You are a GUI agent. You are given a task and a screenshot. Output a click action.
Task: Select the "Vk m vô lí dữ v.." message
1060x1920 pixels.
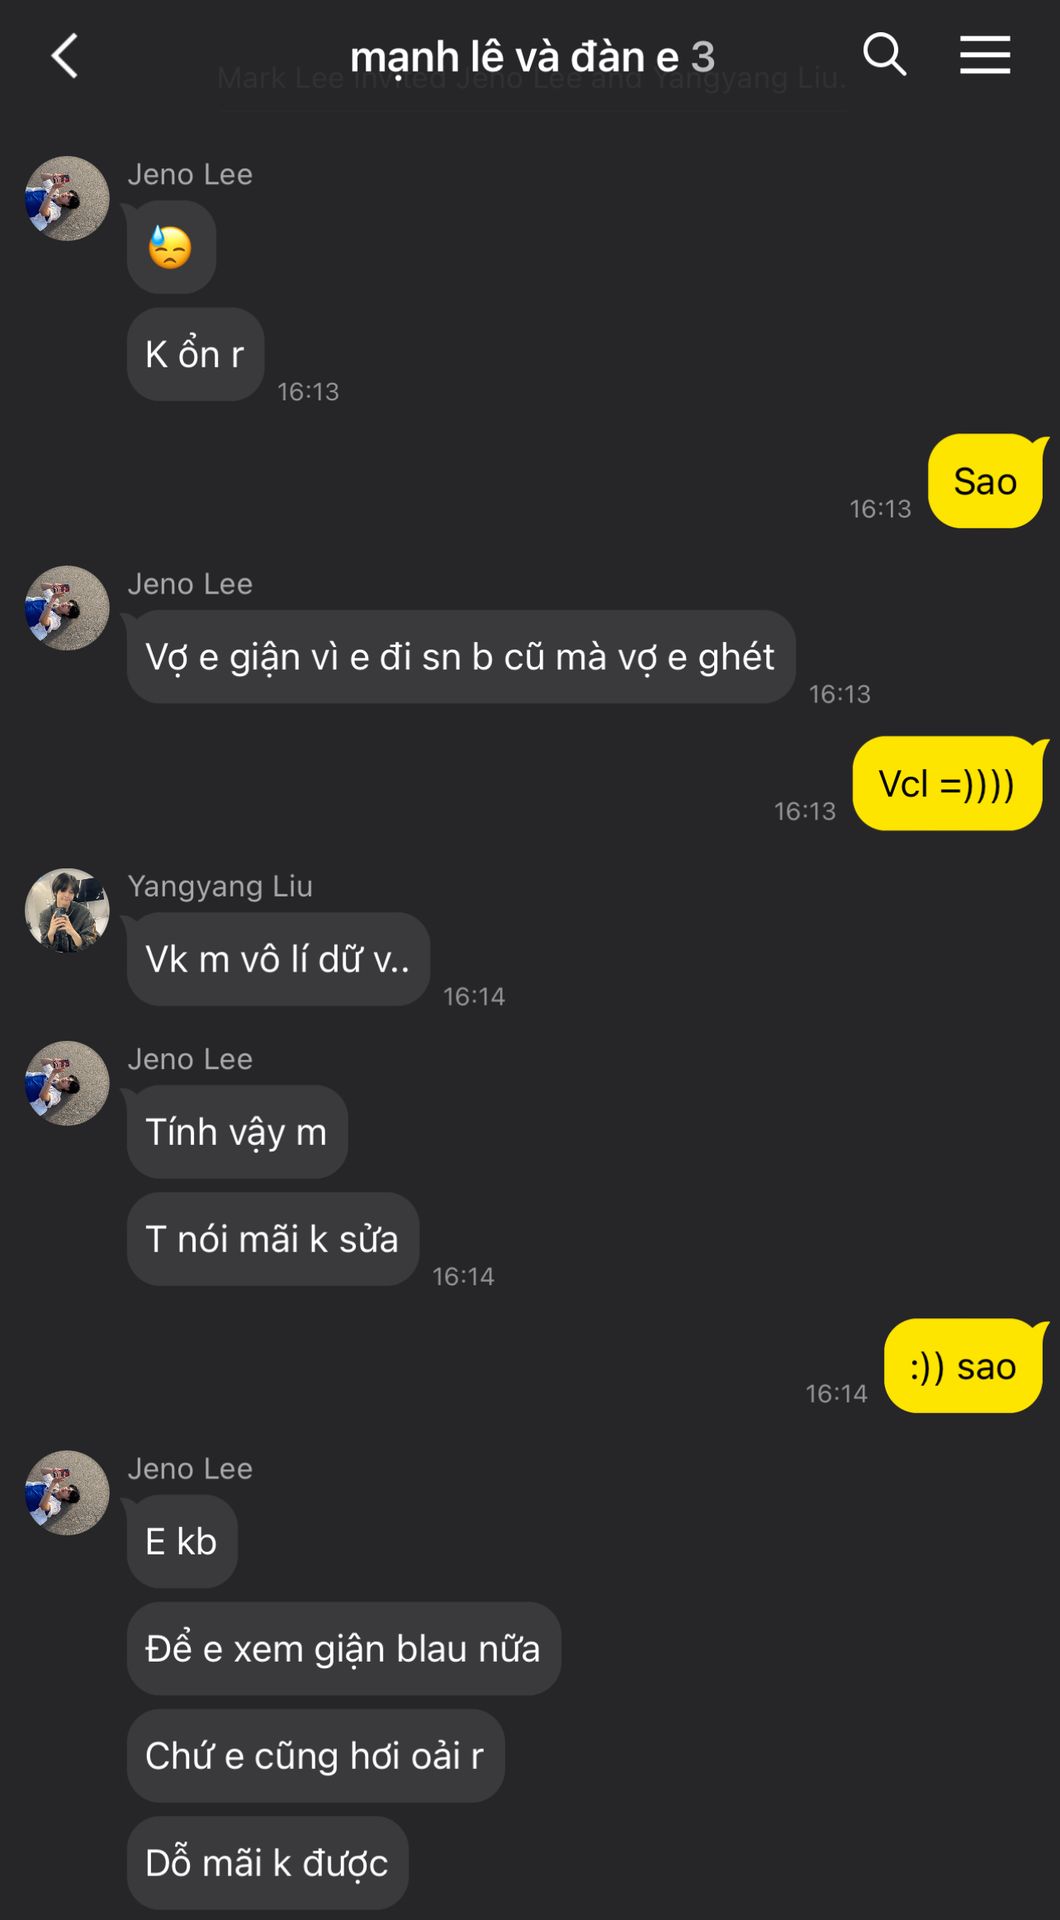[x=278, y=959]
